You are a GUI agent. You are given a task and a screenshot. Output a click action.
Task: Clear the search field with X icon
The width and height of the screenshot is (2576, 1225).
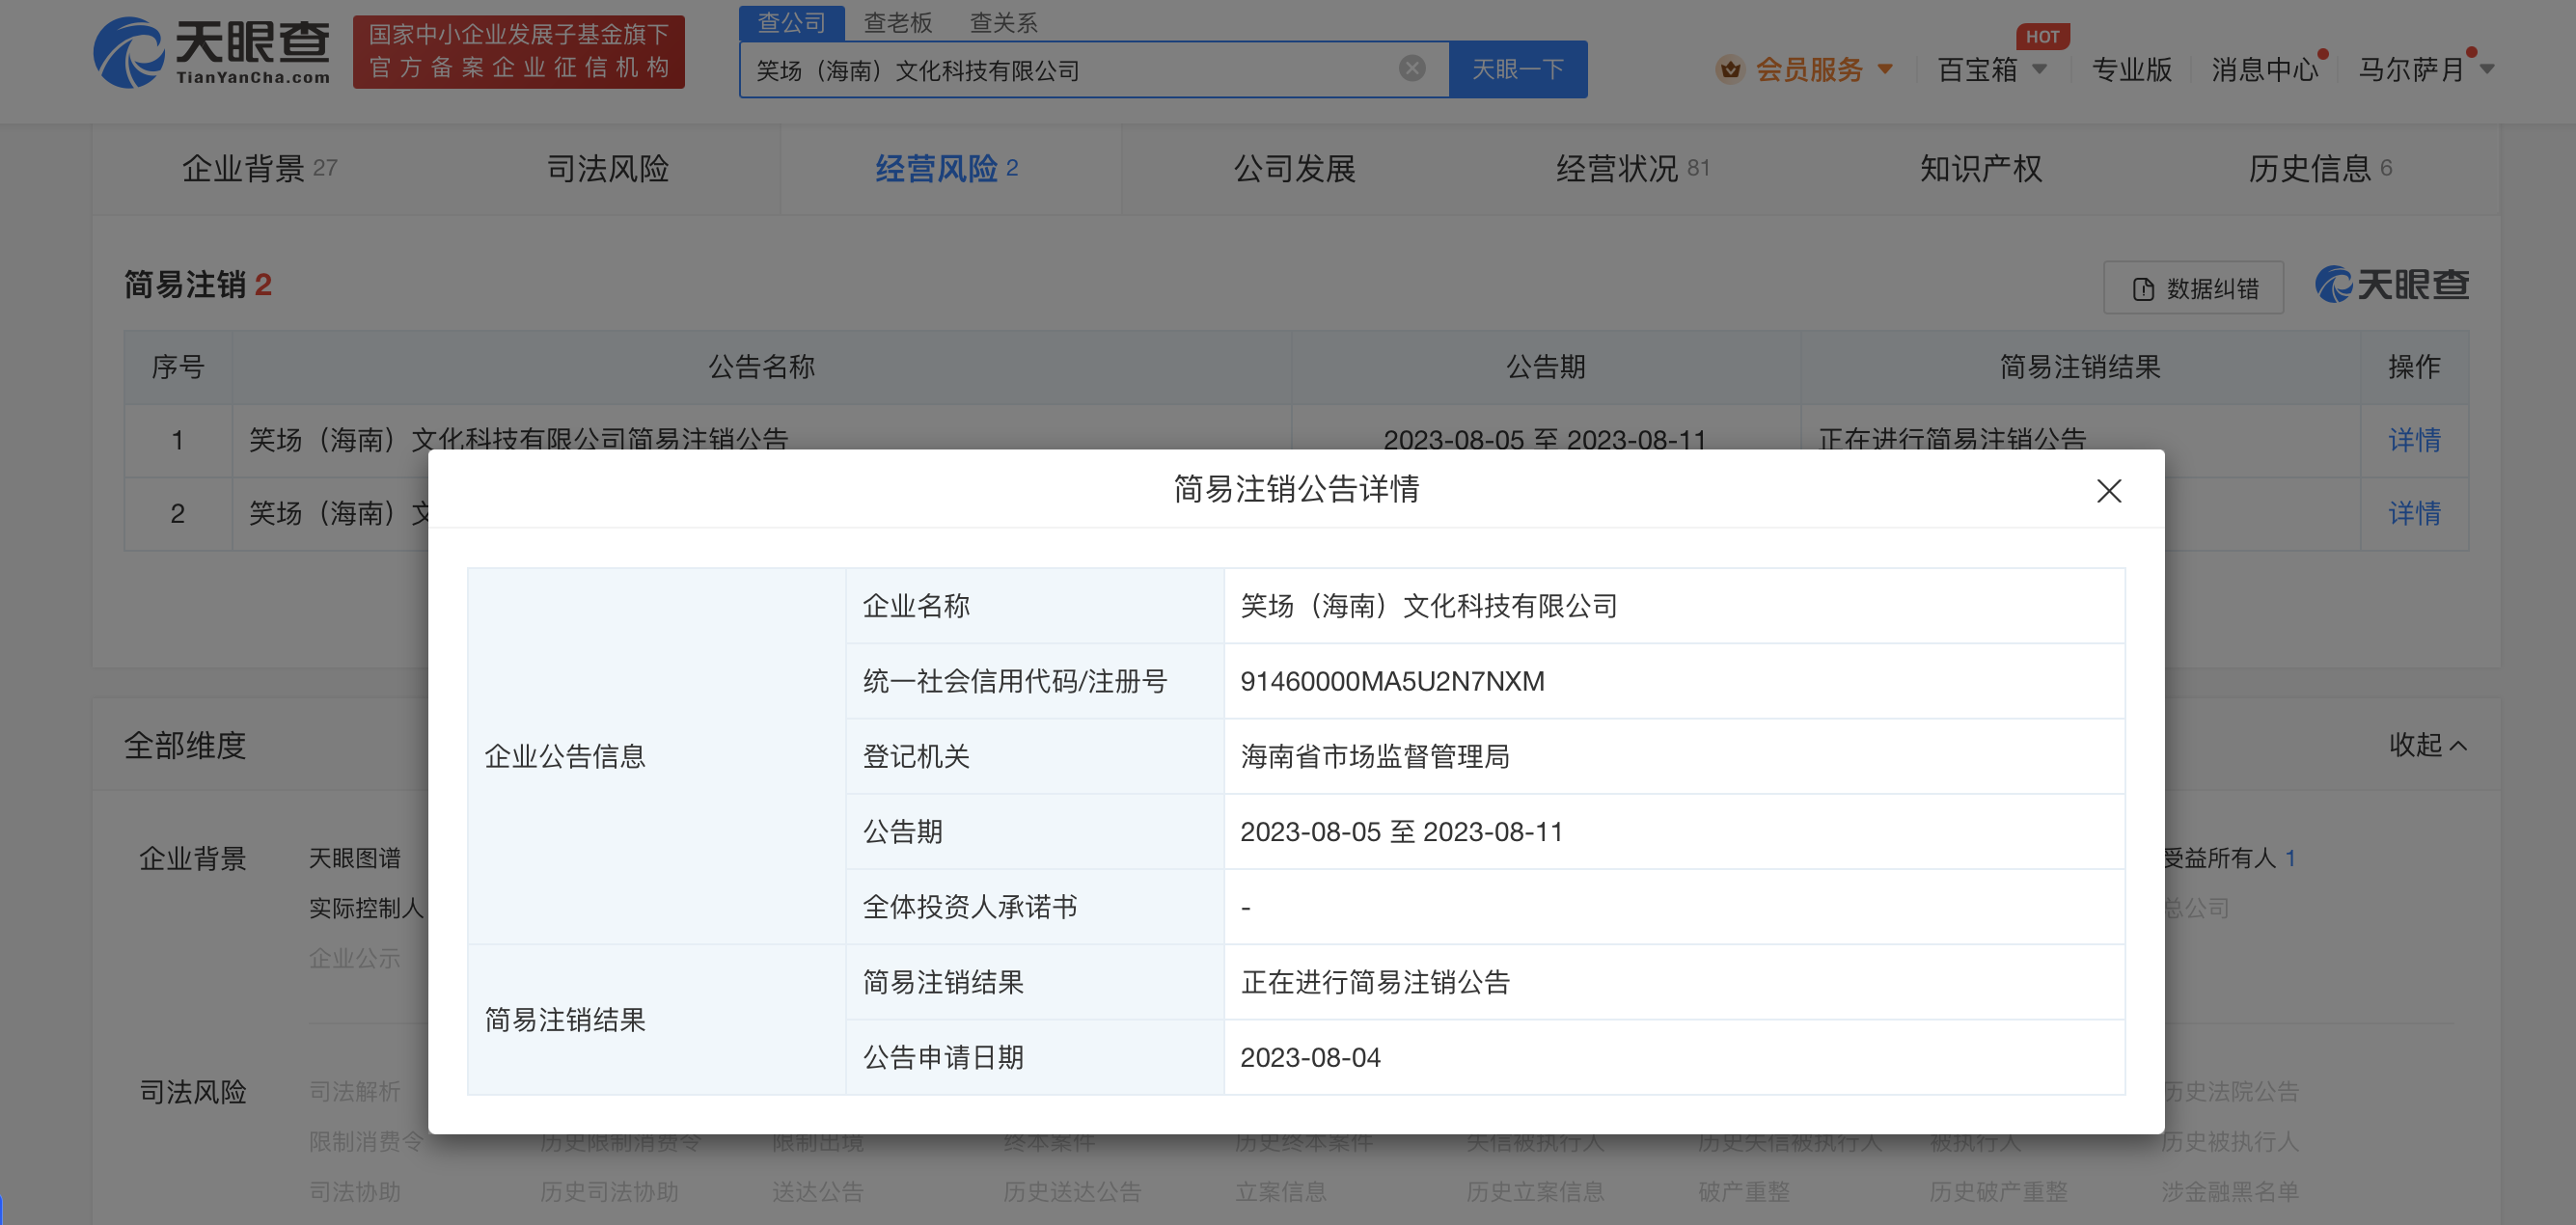[1411, 69]
